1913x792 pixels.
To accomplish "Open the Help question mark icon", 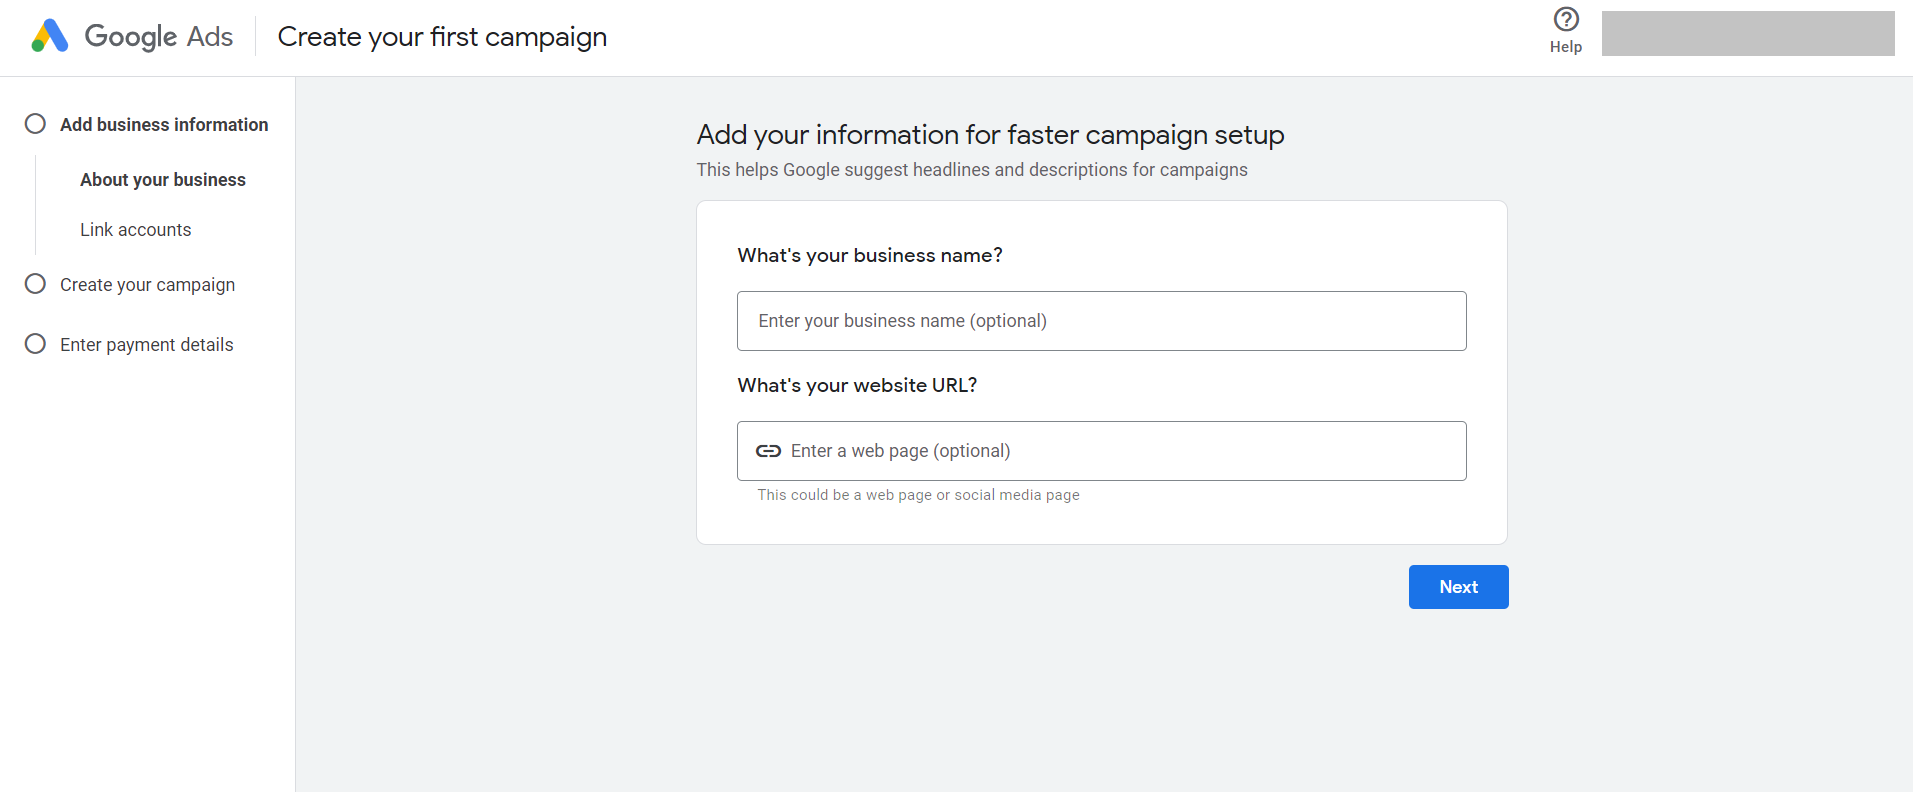I will coord(1566,20).
